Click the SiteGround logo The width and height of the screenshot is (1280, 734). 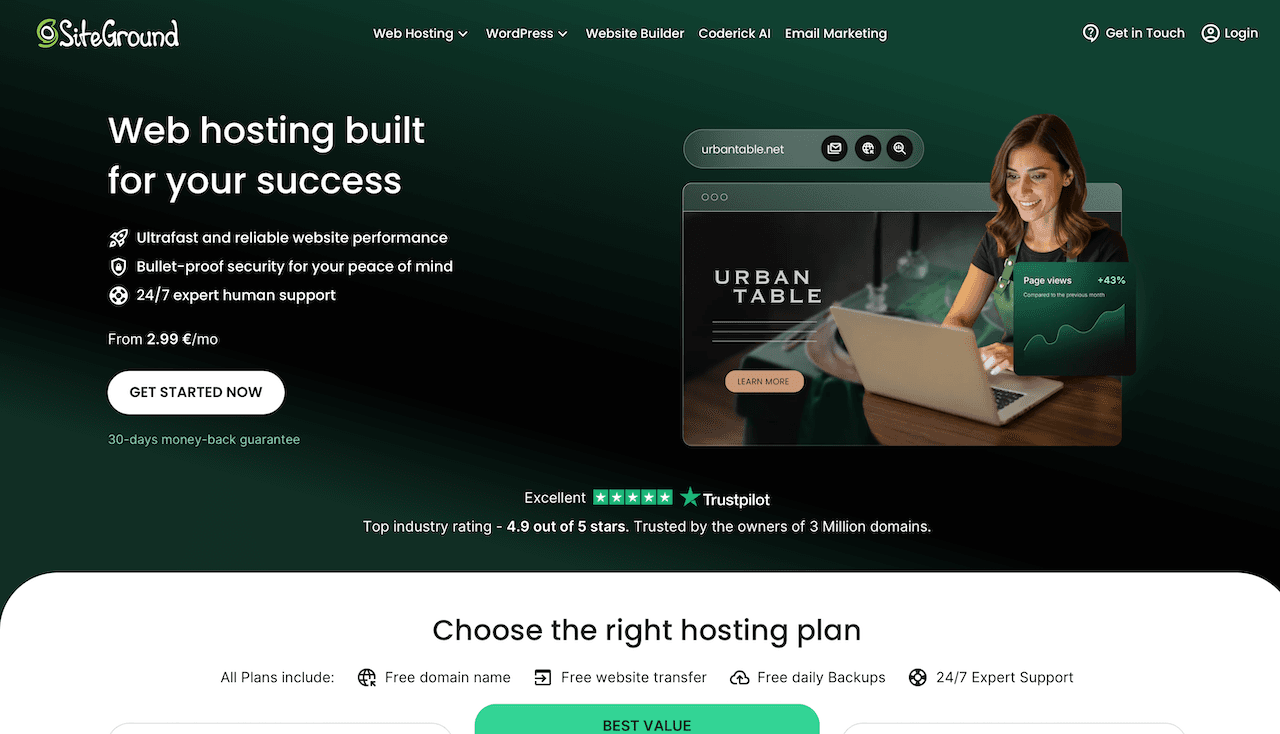coord(108,33)
